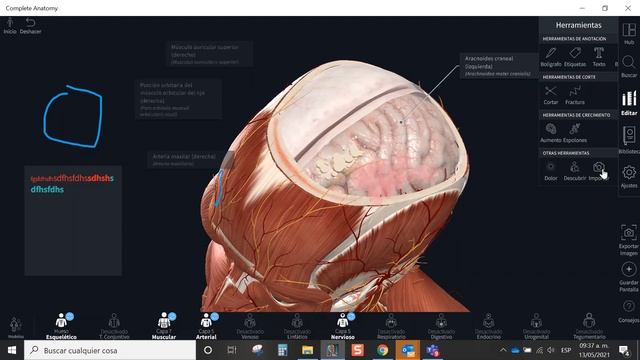Open the notification center icon
The image size is (640, 360).
[x=624, y=350]
